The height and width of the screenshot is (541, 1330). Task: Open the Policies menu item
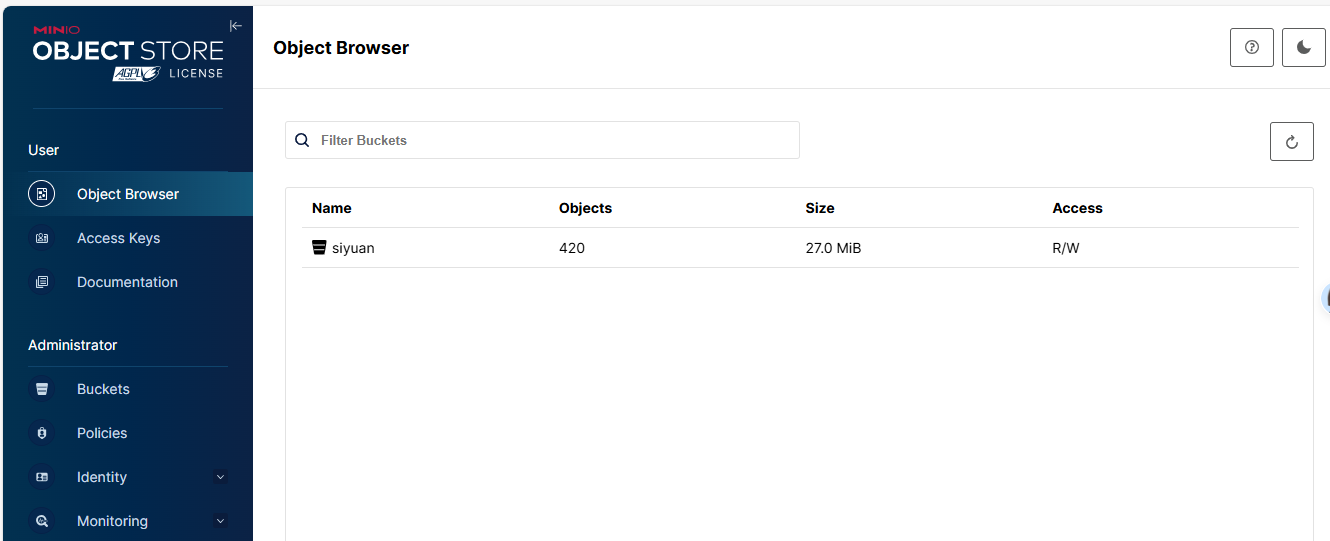102,433
